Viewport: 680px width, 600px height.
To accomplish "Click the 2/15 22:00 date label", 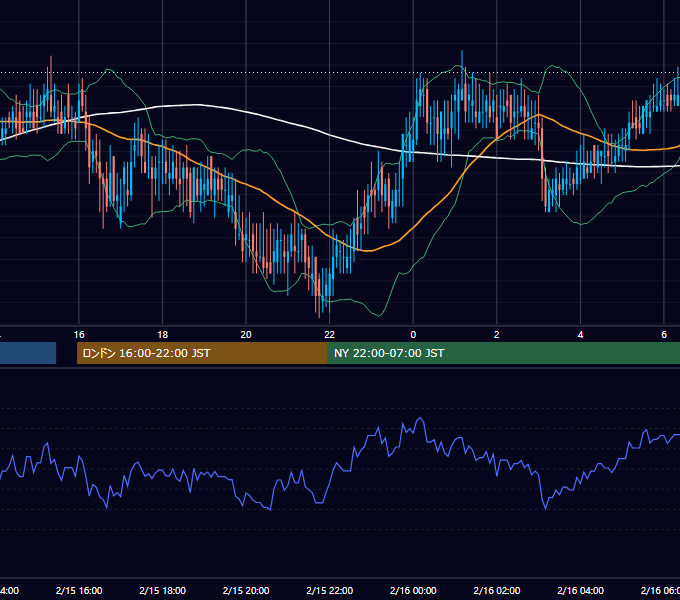I will click(330, 590).
